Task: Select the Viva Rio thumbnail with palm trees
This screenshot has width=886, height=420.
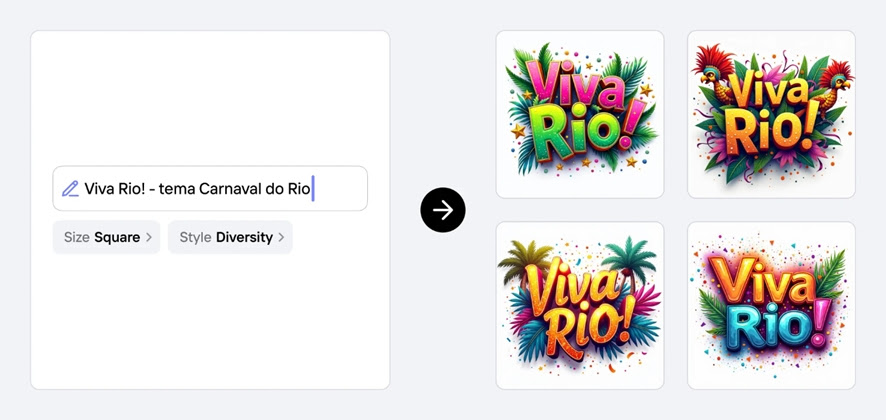Action: (x=580, y=305)
